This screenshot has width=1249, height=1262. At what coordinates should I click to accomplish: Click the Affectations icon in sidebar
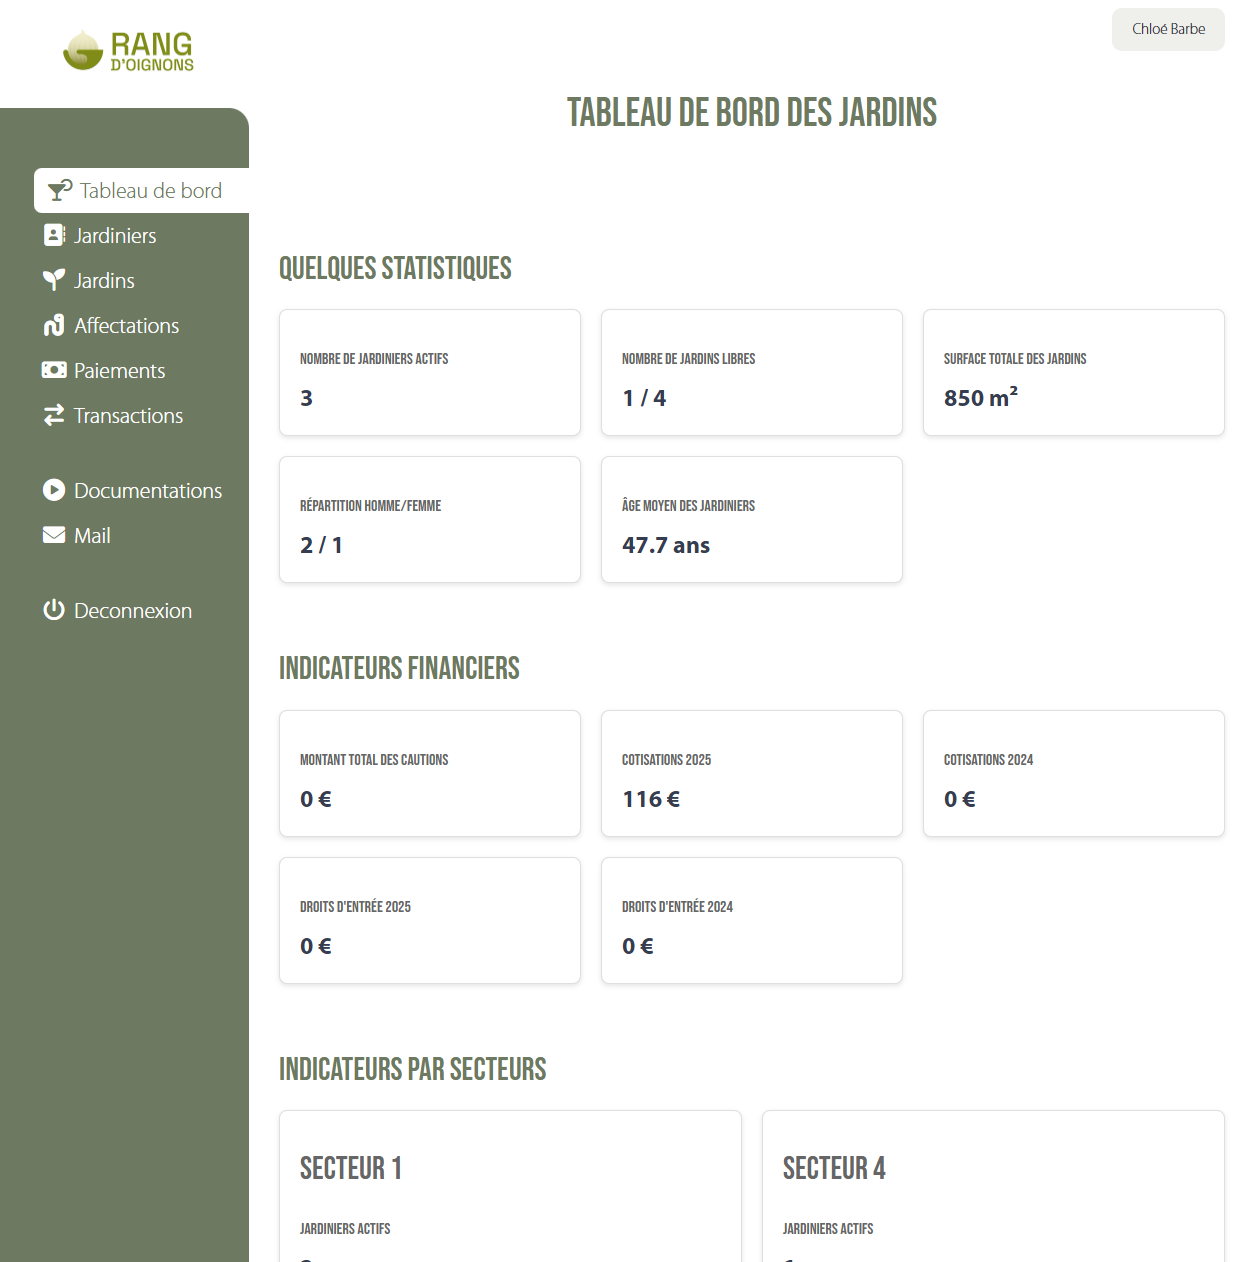[x=54, y=325]
